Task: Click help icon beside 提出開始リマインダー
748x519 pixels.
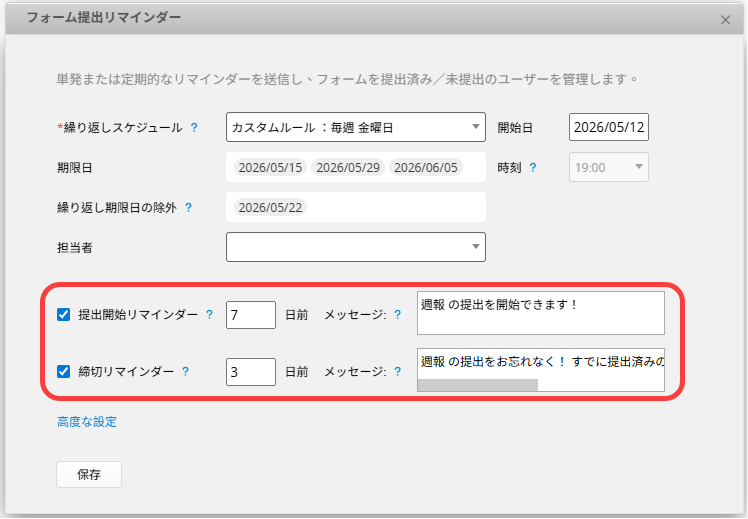Action: point(209,314)
